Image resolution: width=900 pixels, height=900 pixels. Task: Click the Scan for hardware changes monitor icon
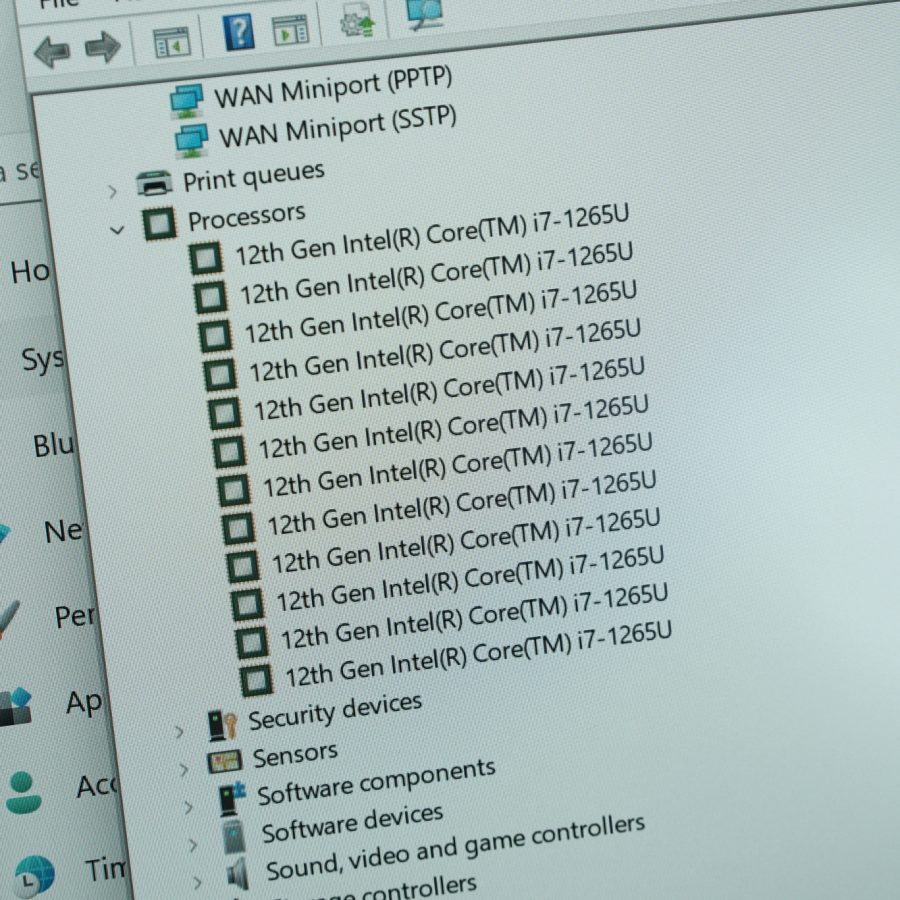[x=425, y=13]
